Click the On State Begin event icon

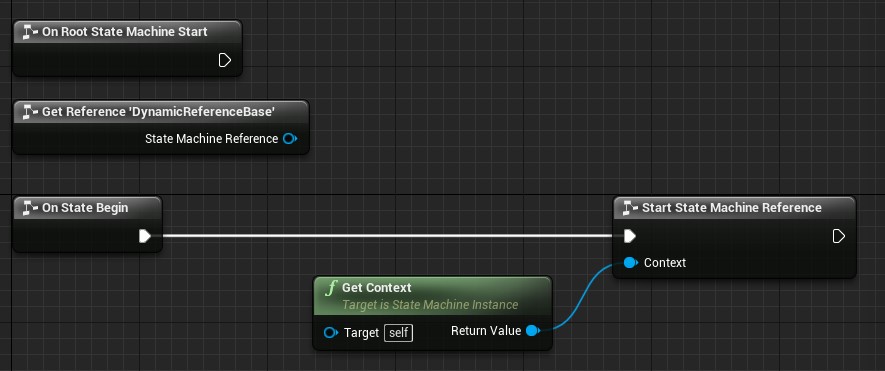click(x=30, y=208)
